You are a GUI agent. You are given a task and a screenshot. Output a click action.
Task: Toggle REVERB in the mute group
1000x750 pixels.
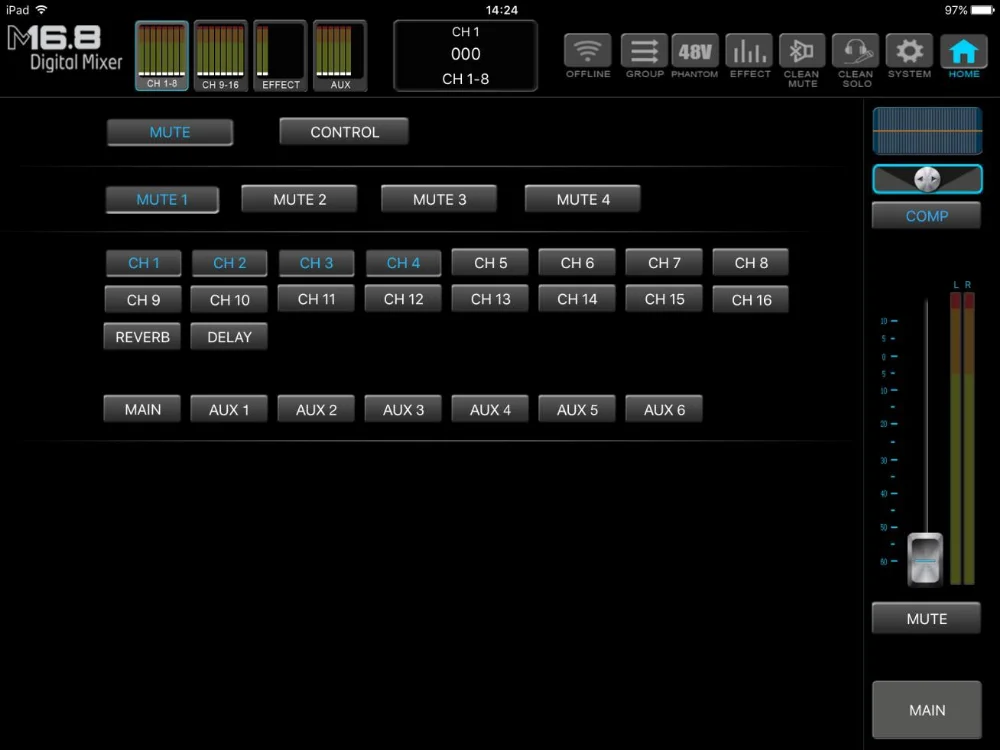coord(142,337)
